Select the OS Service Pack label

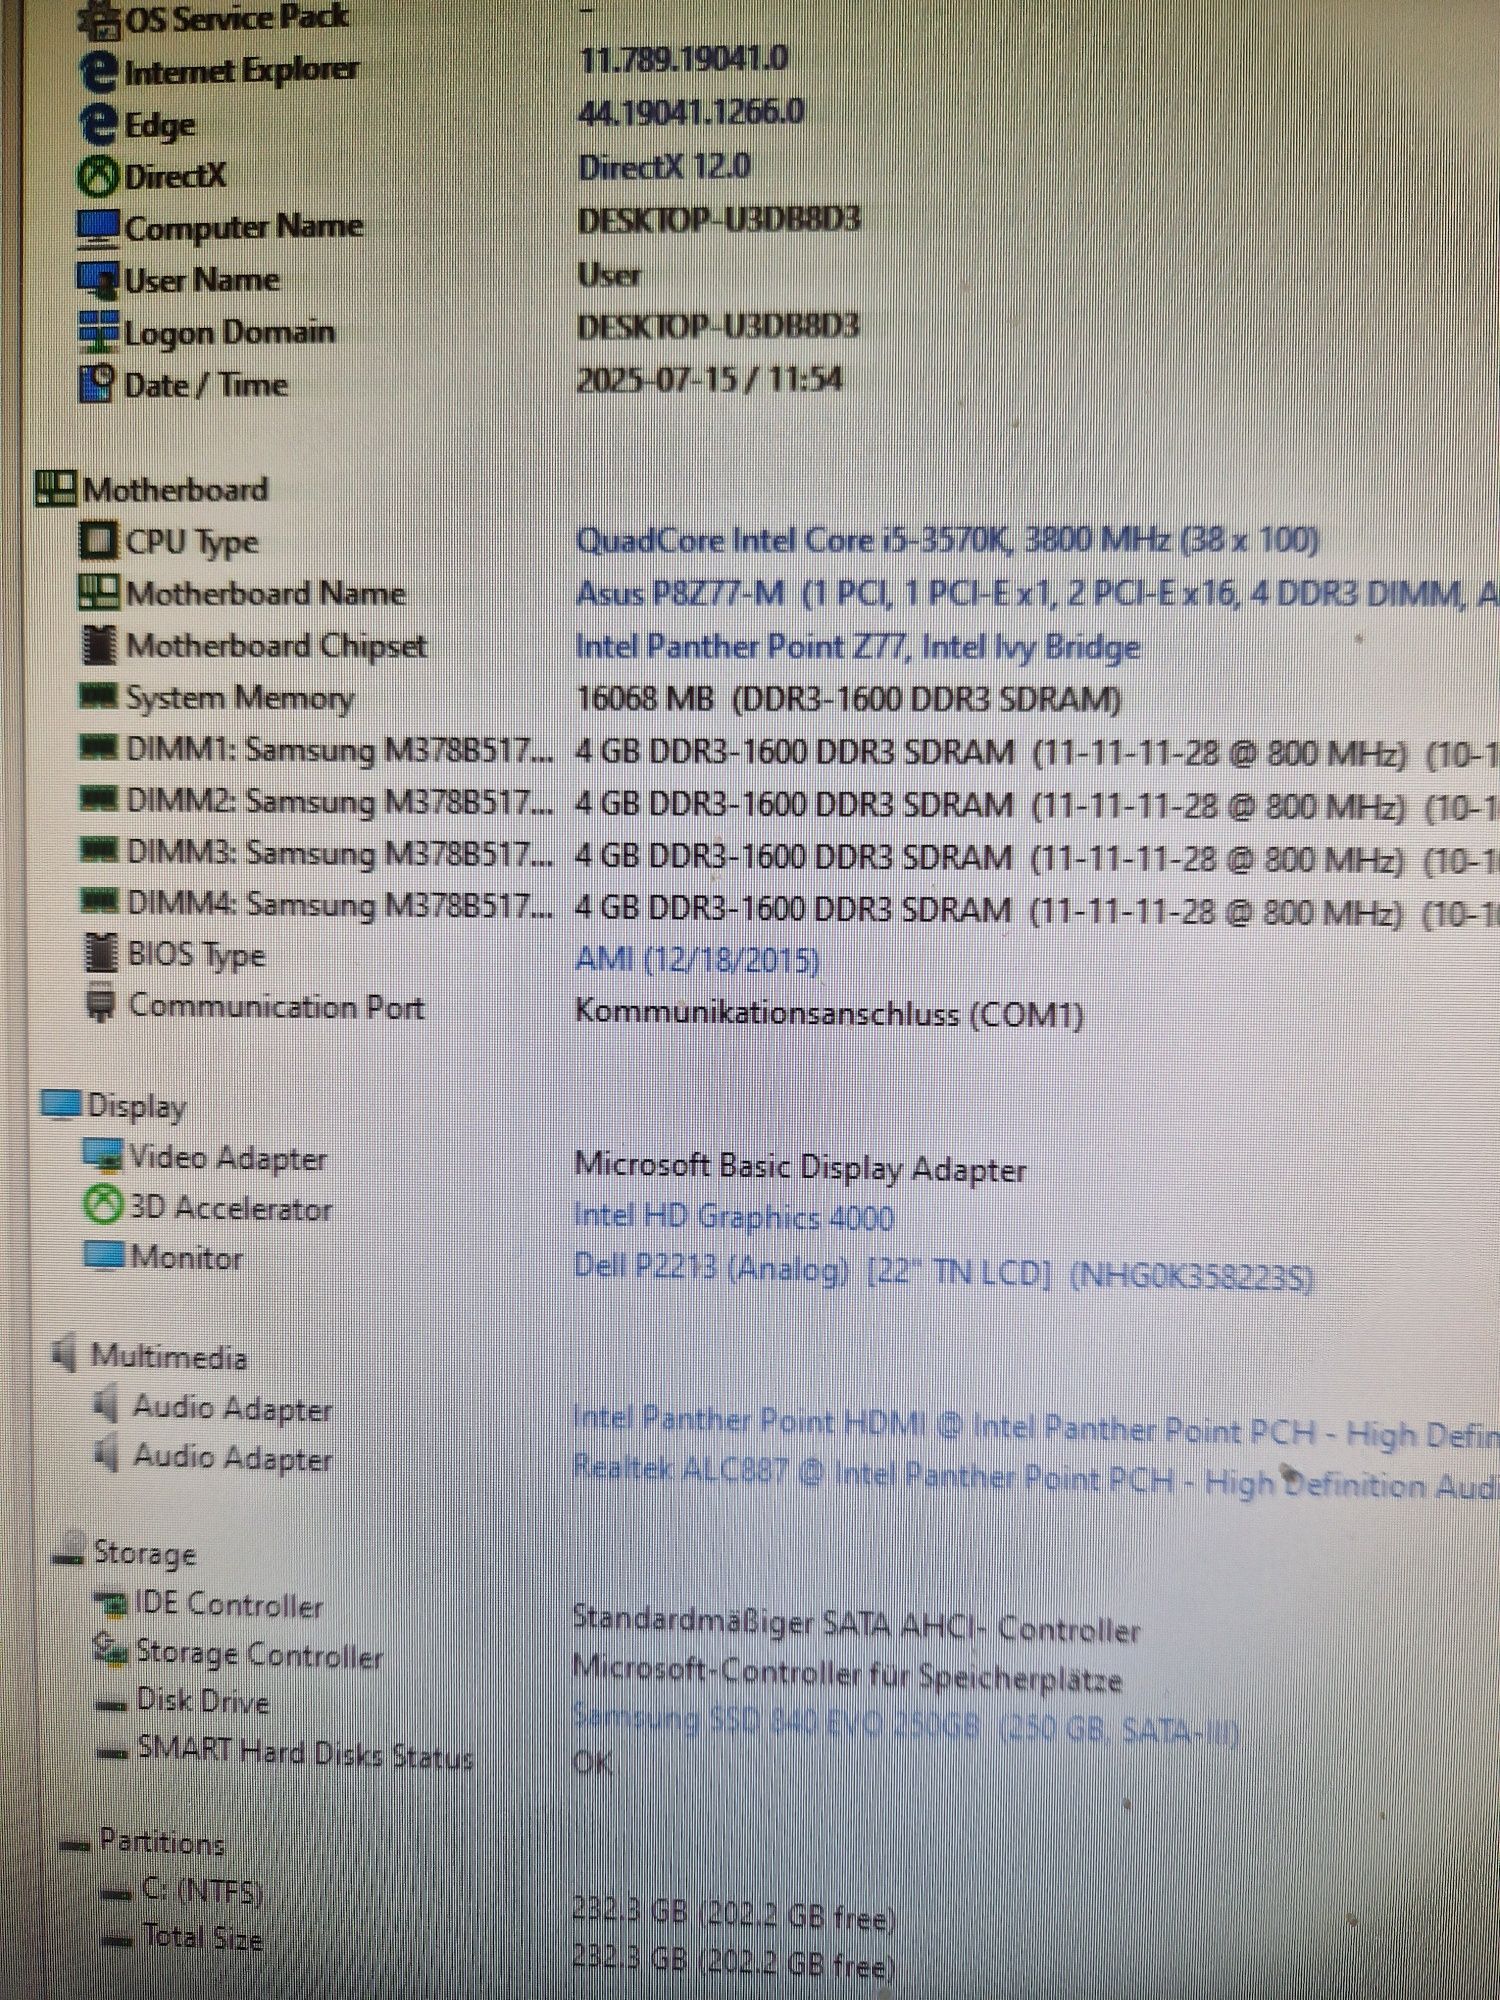[x=236, y=18]
